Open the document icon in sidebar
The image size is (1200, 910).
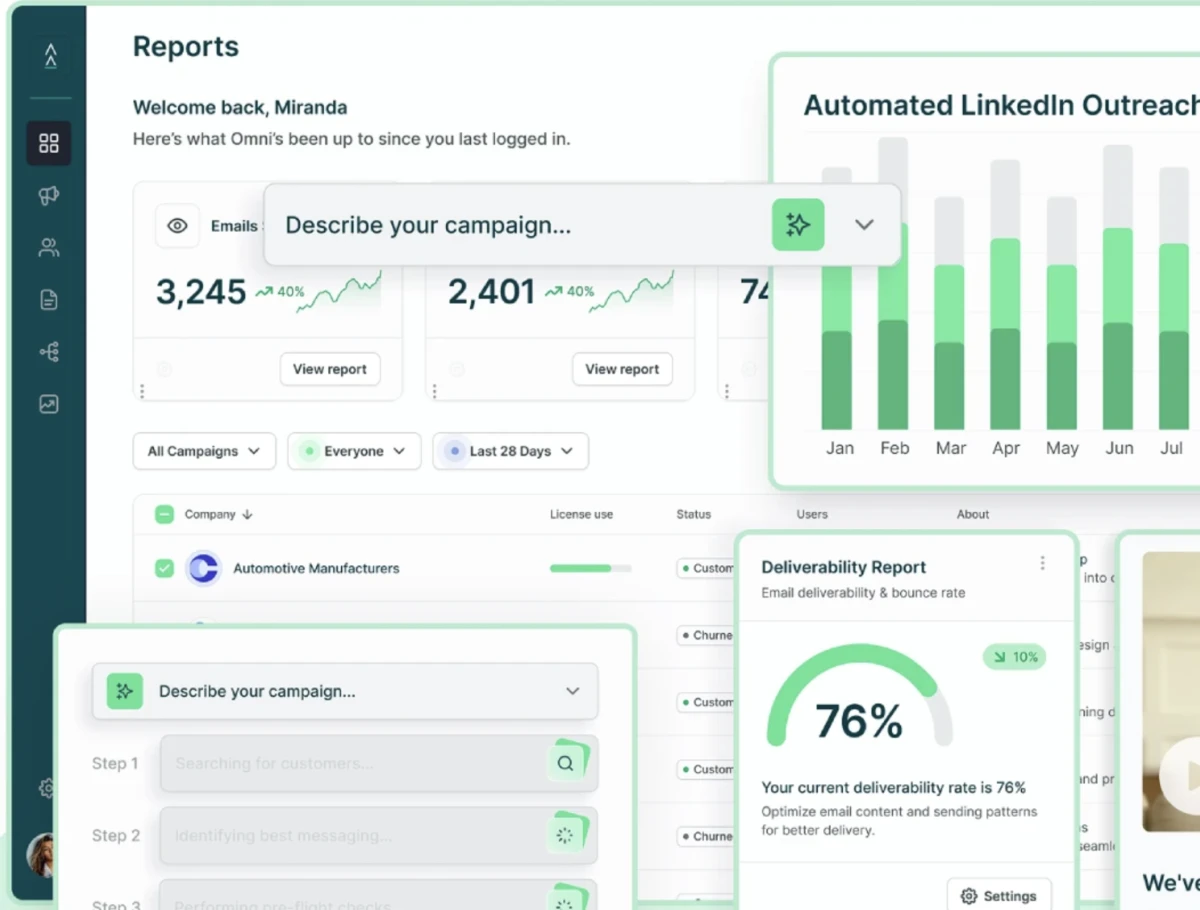(x=49, y=300)
